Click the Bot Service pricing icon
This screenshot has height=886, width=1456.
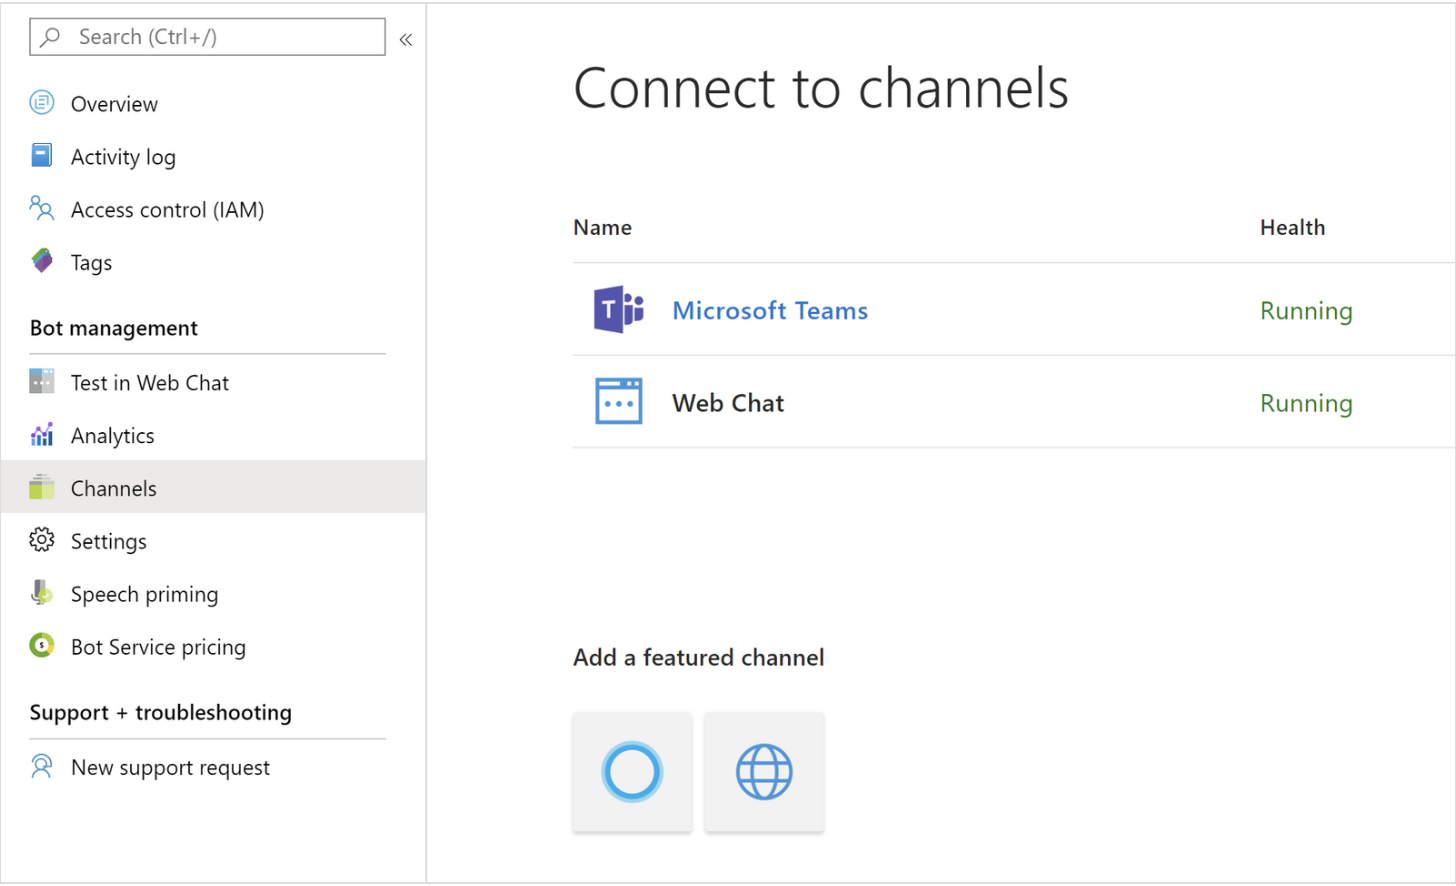click(x=42, y=646)
